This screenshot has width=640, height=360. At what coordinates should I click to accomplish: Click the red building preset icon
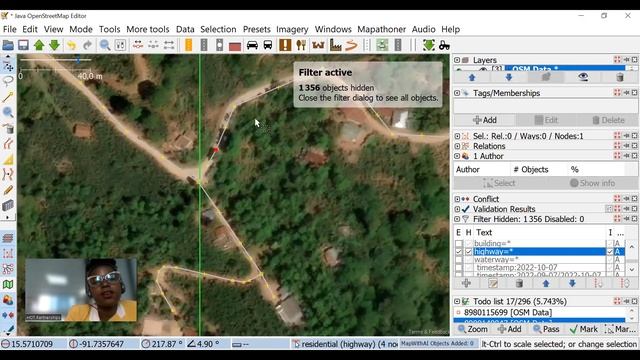pos(235,46)
